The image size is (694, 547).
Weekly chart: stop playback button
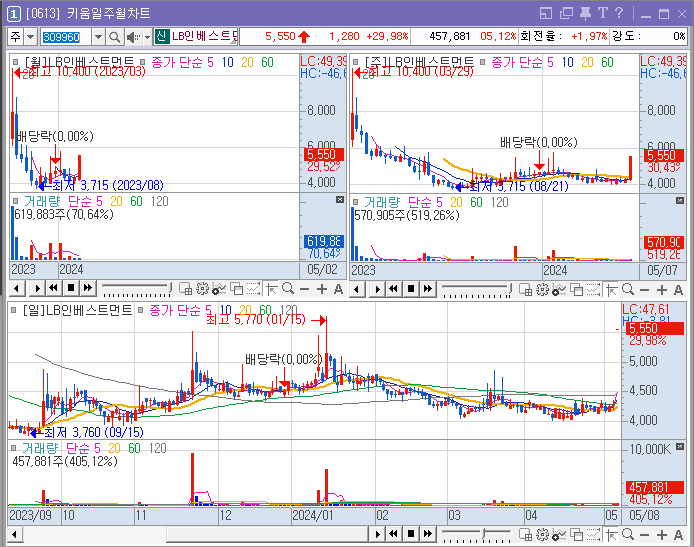pos(411,289)
